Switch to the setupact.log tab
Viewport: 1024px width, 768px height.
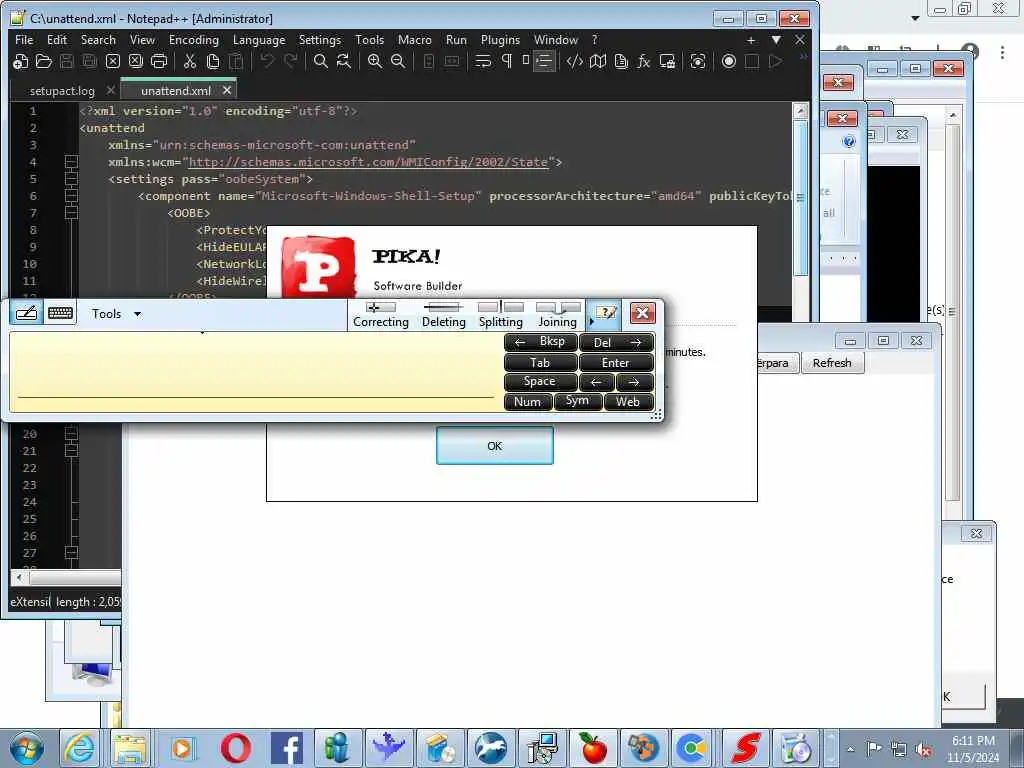click(x=62, y=91)
